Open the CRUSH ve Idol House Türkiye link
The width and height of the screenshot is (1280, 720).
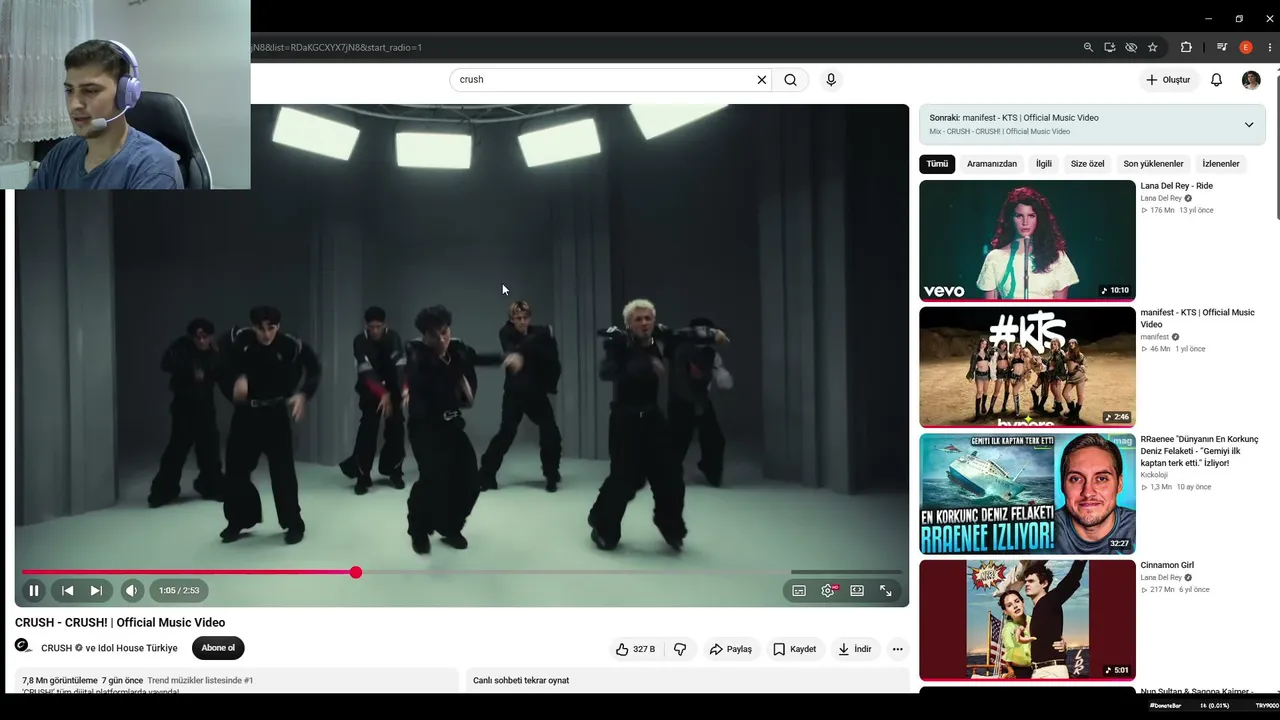click(x=109, y=648)
